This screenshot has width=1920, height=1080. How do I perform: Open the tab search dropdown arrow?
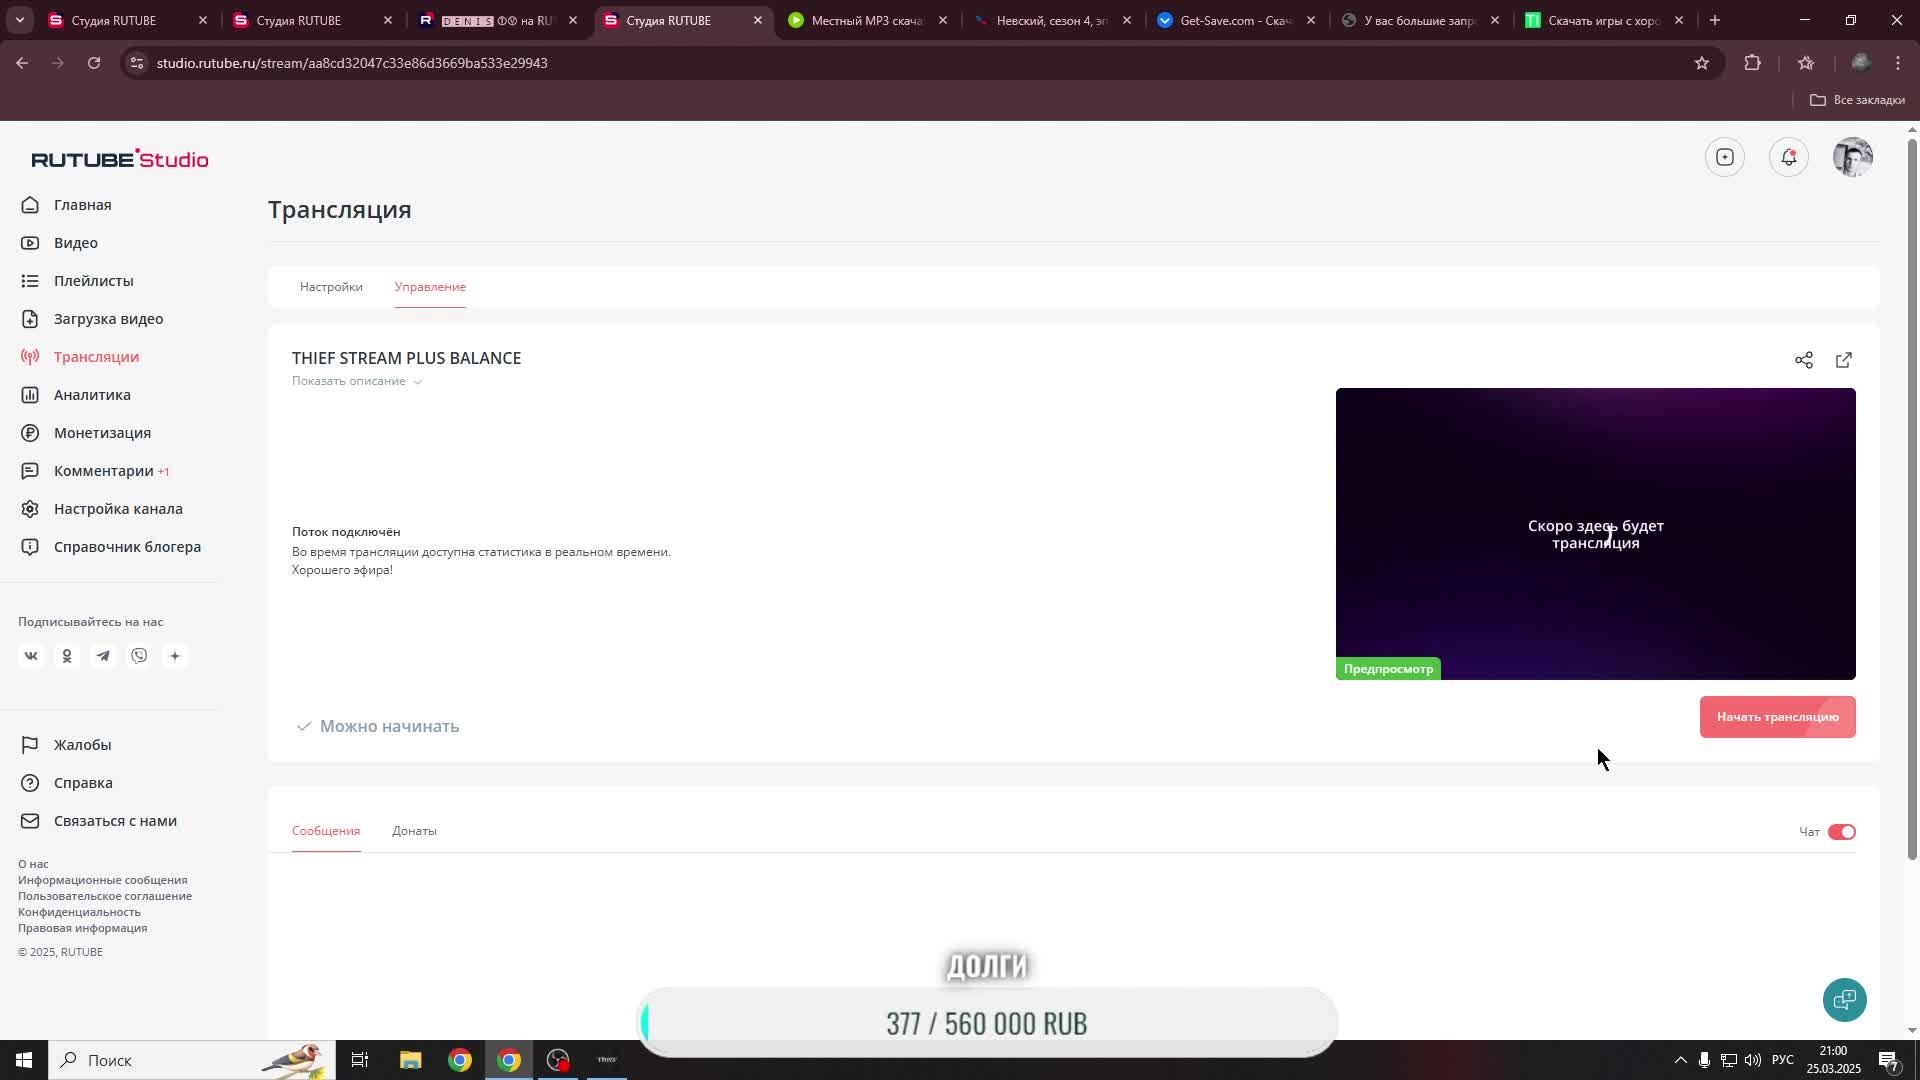[x=19, y=20]
